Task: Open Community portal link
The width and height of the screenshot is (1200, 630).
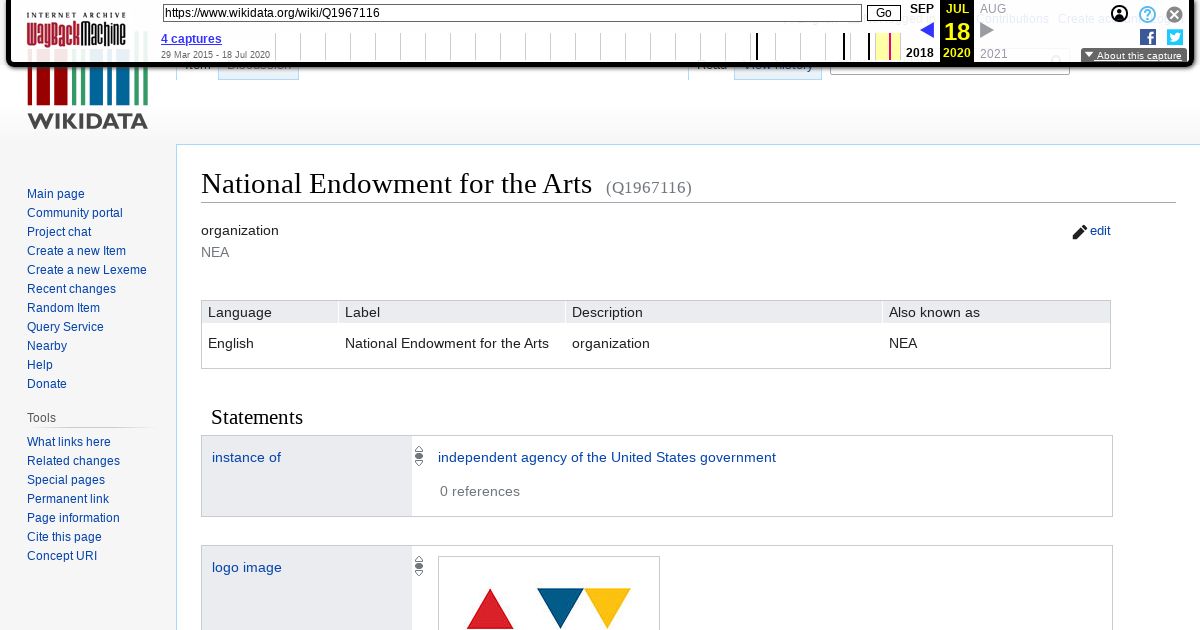Action: [x=75, y=213]
